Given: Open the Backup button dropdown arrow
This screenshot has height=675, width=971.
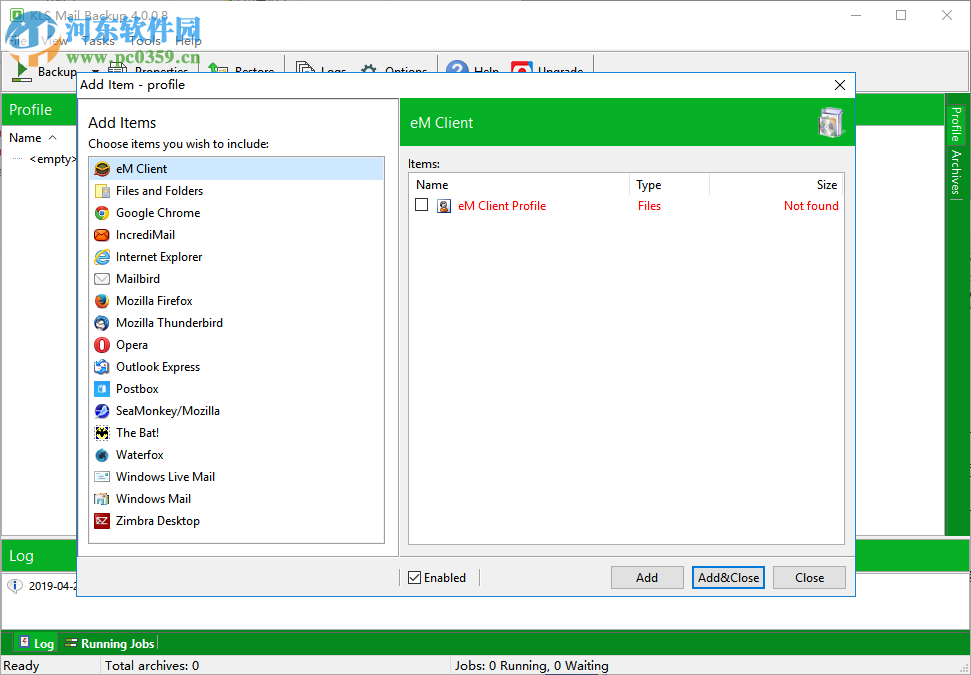Looking at the screenshot, I should point(93,71).
